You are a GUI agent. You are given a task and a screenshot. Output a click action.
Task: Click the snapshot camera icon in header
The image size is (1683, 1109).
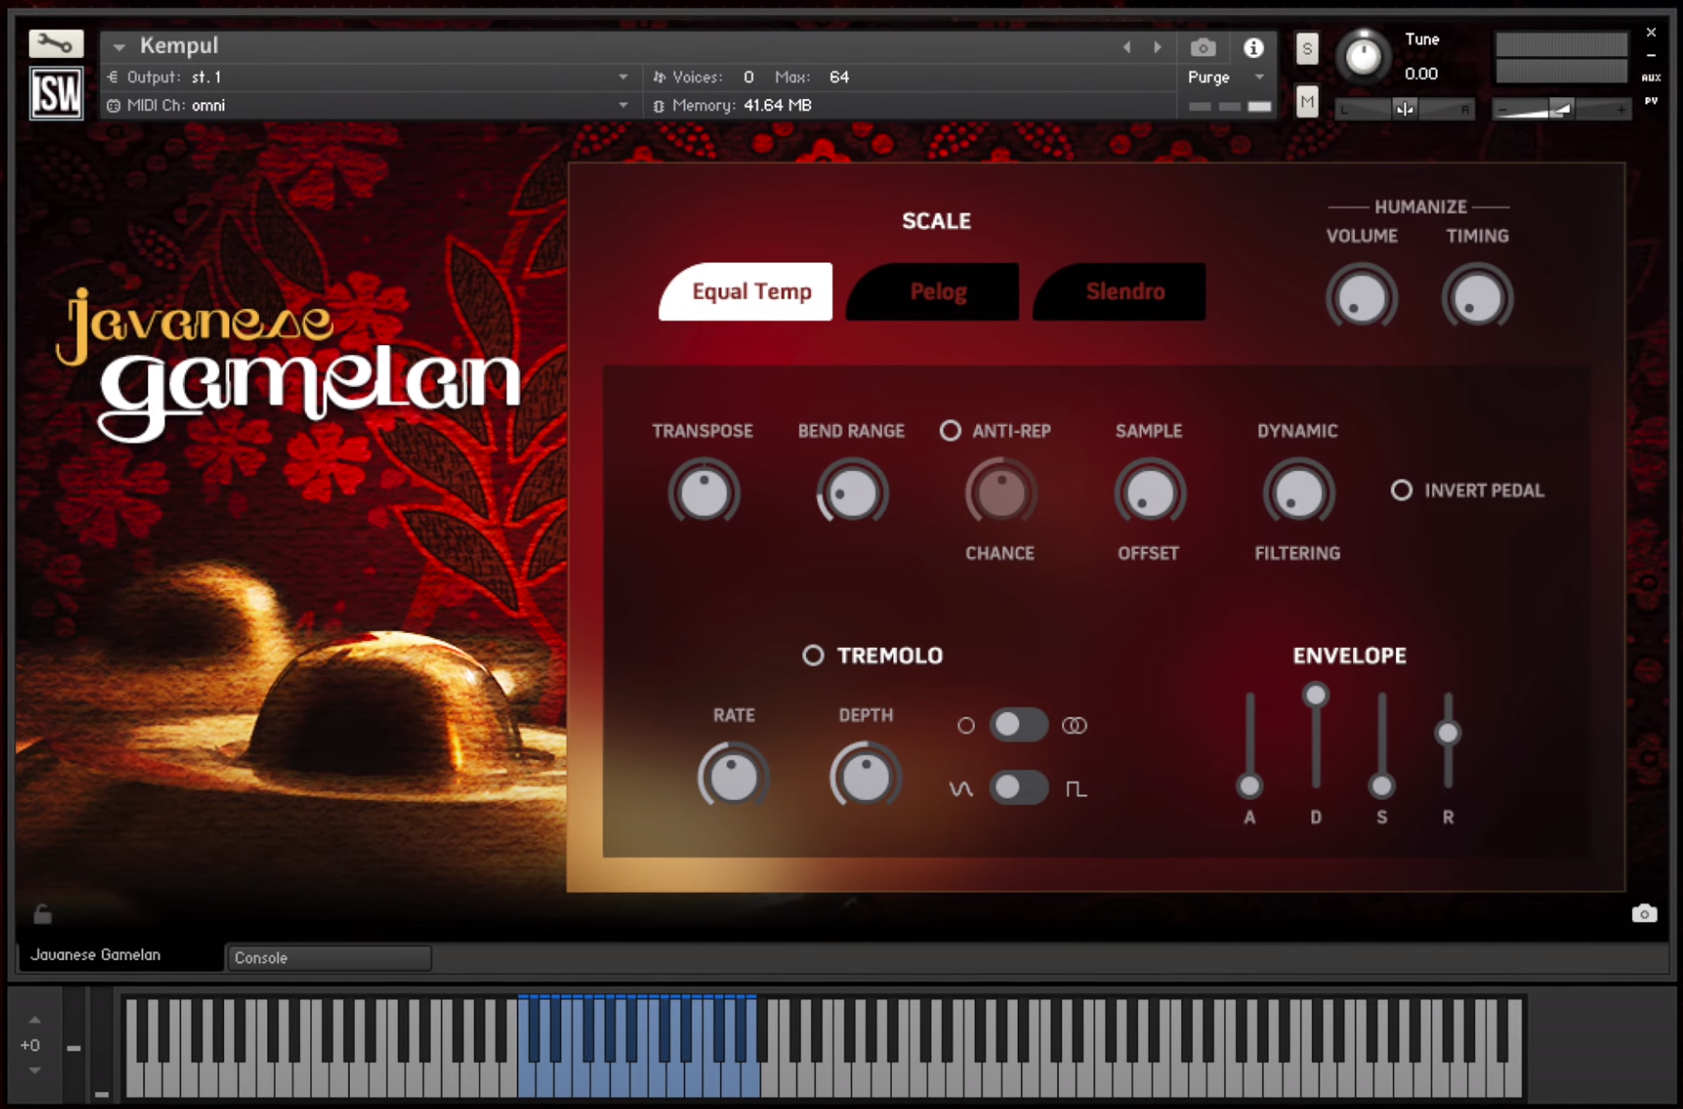1203,48
